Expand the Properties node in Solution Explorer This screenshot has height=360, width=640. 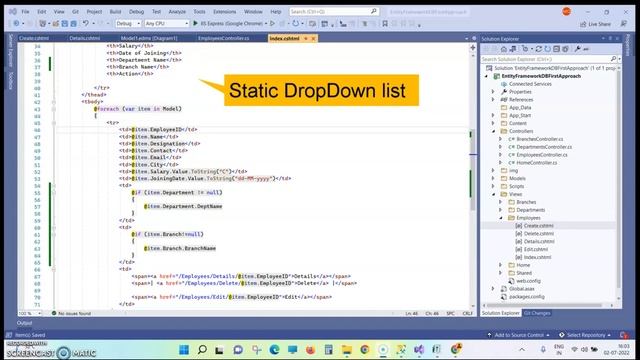tap(493, 92)
